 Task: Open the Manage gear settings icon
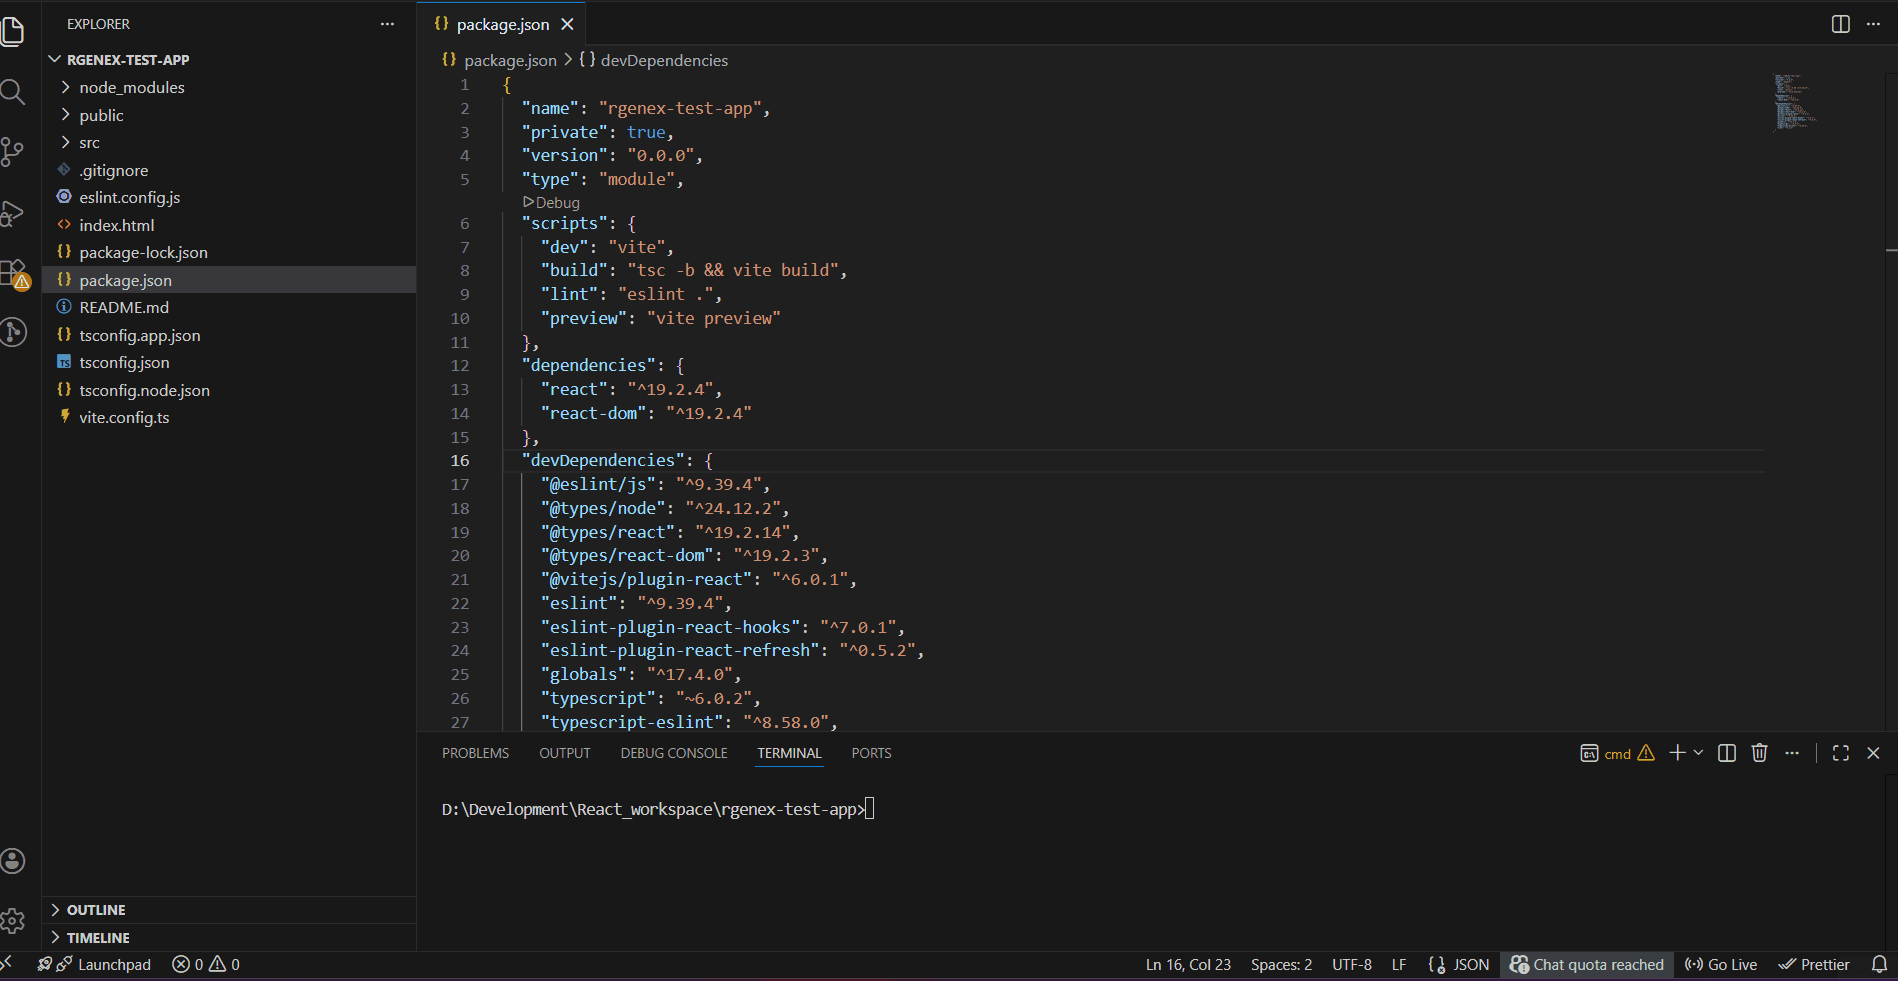coord(13,921)
